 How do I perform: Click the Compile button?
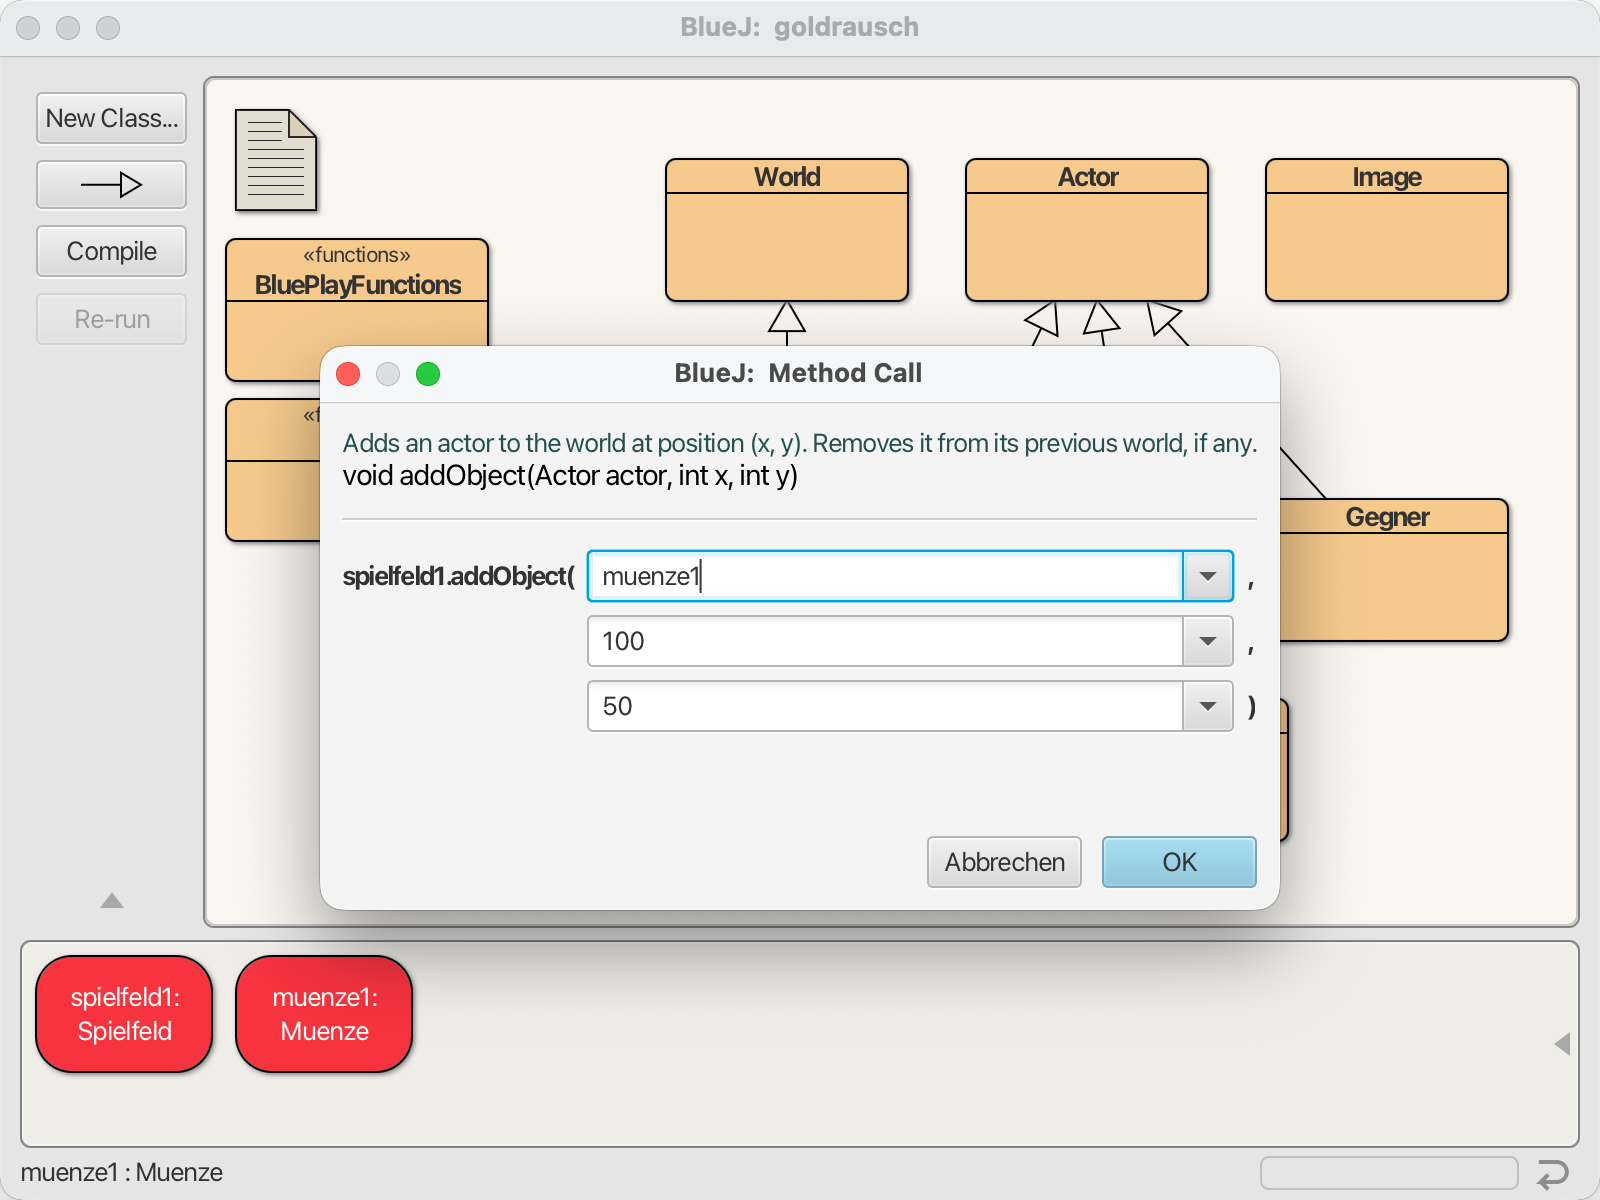(112, 251)
